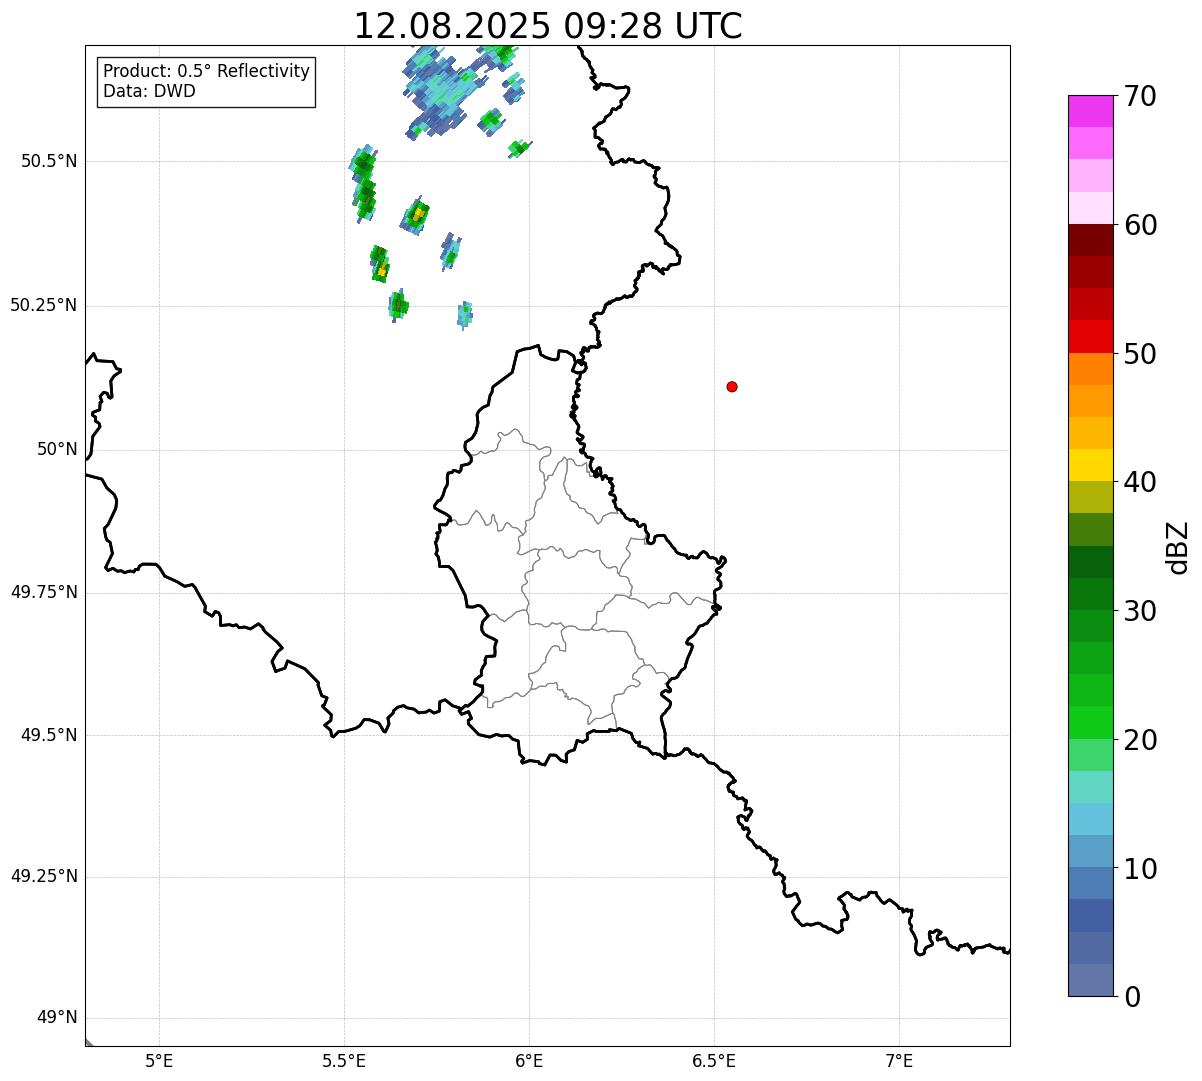Click the "Data: DWD" text
Viewport: 1202px width, 1081px height.
(x=149, y=91)
